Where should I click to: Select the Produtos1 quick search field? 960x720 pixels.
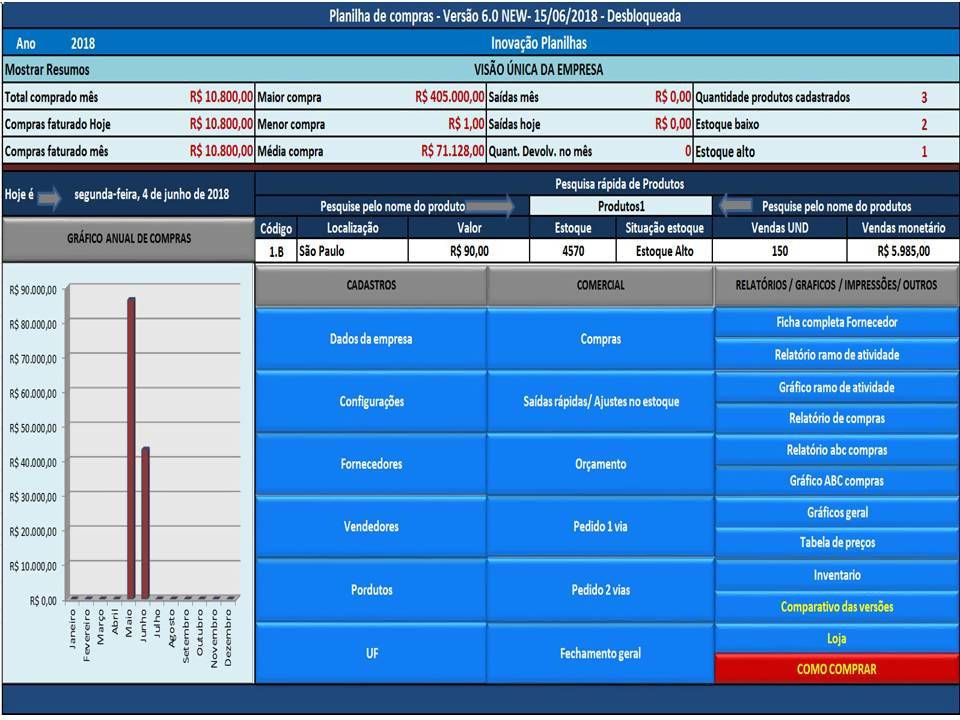click(x=620, y=206)
